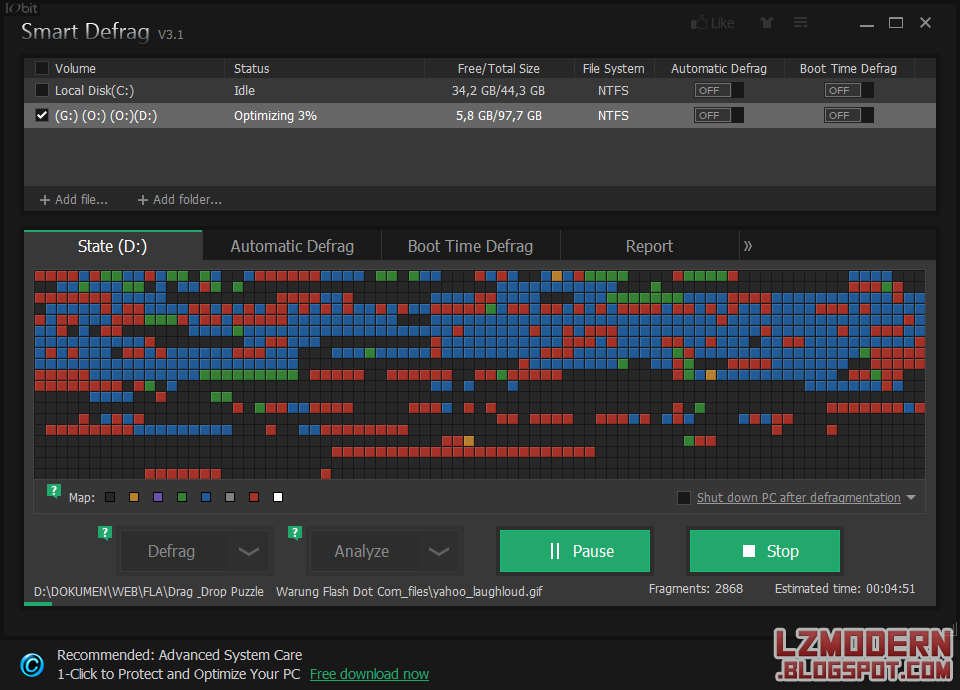Viewport: 960px width, 690px height.
Task: Click the Stop button
Action: pyautogui.click(x=765, y=551)
